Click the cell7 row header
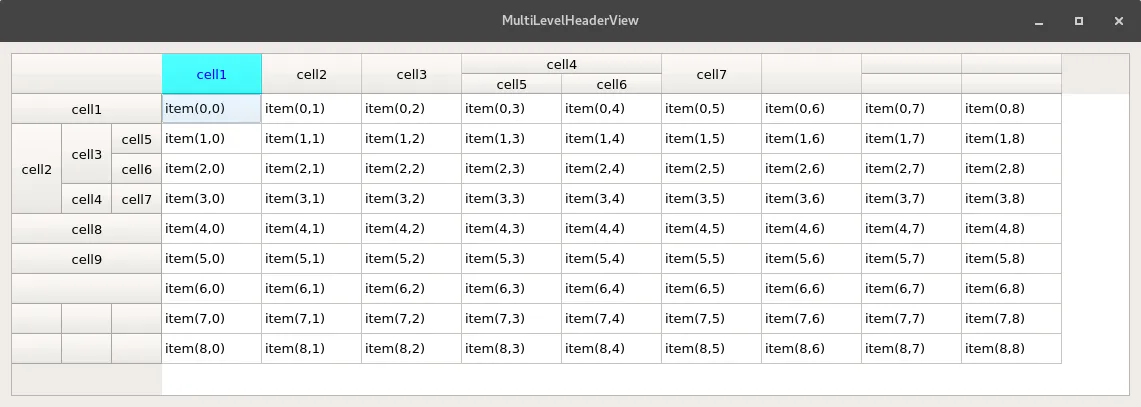Image resolution: width=1141 pixels, height=407 pixels. 136,199
